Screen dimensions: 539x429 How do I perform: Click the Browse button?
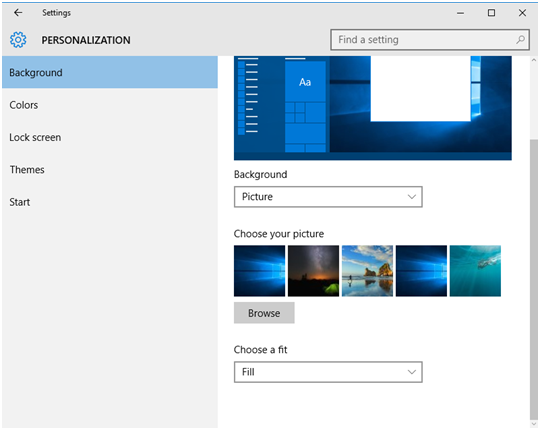click(x=264, y=313)
